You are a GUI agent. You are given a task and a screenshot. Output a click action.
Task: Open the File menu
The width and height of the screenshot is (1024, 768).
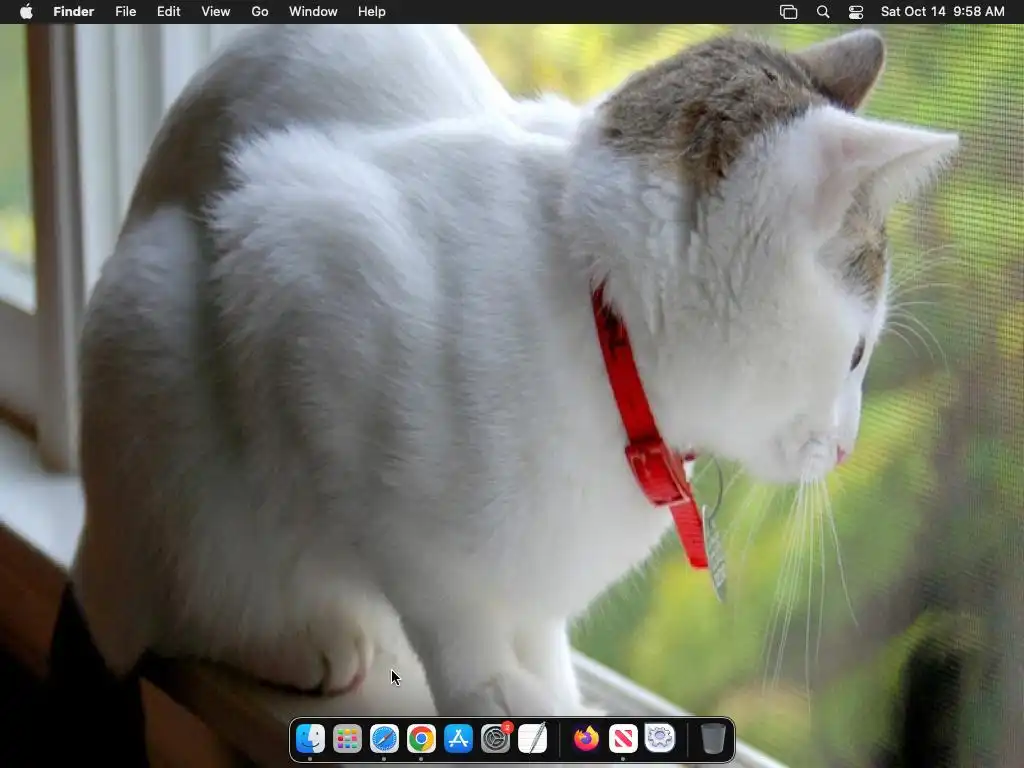coord(125,12)
